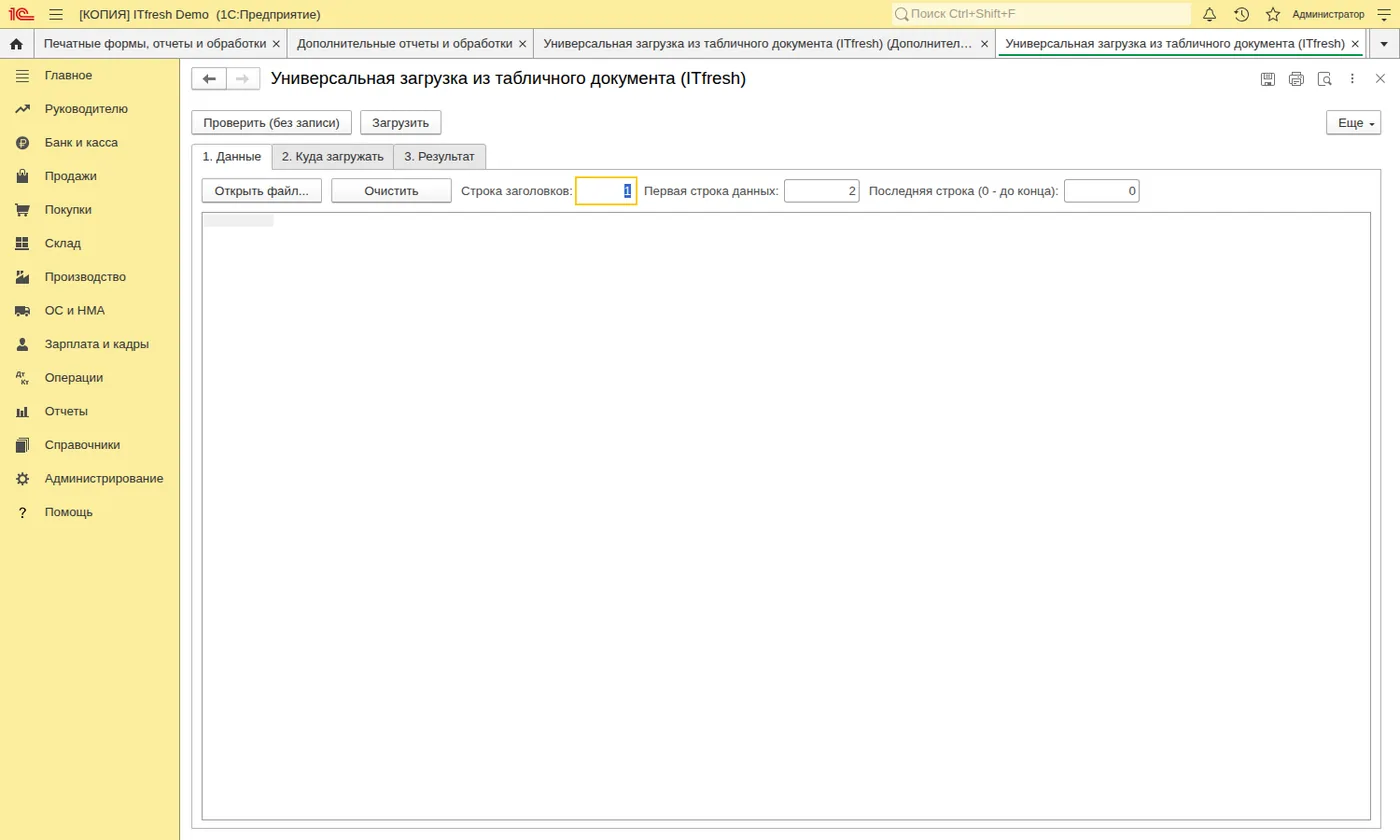Open the history clock icon

pos(1242,14)
